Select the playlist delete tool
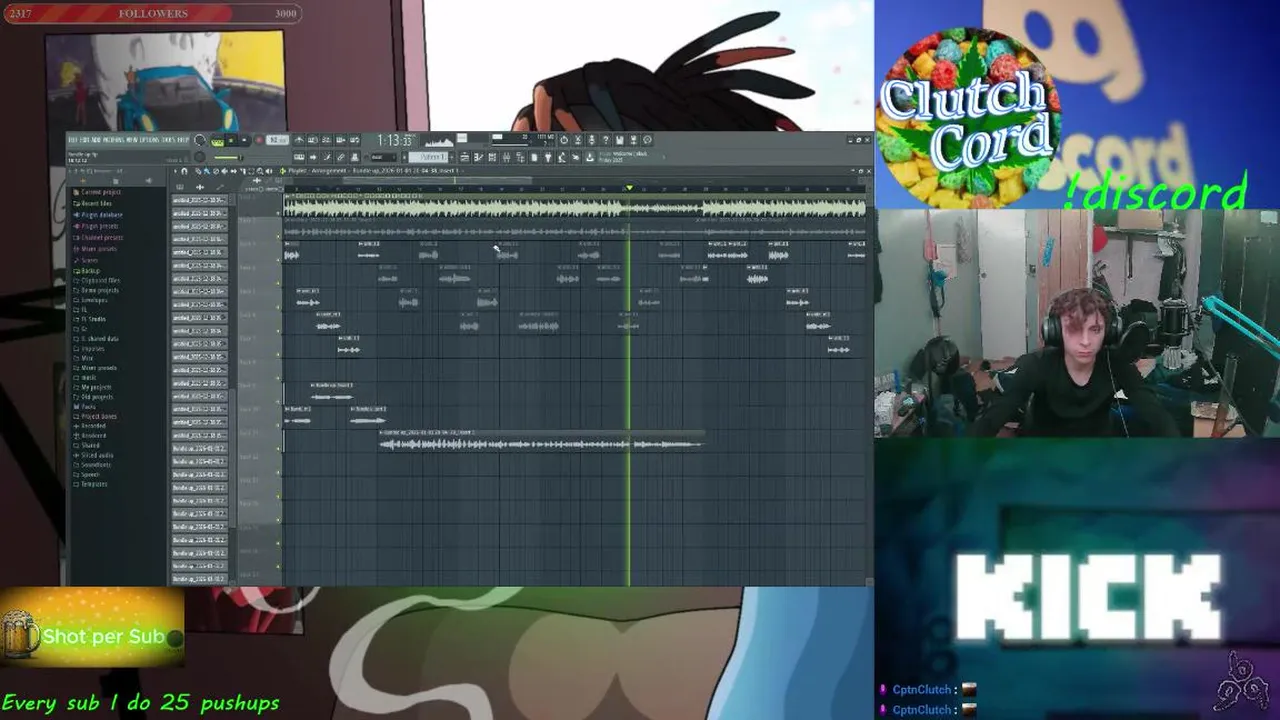Viewport: 1280px width, 720px height. click(x=216, y=171)
